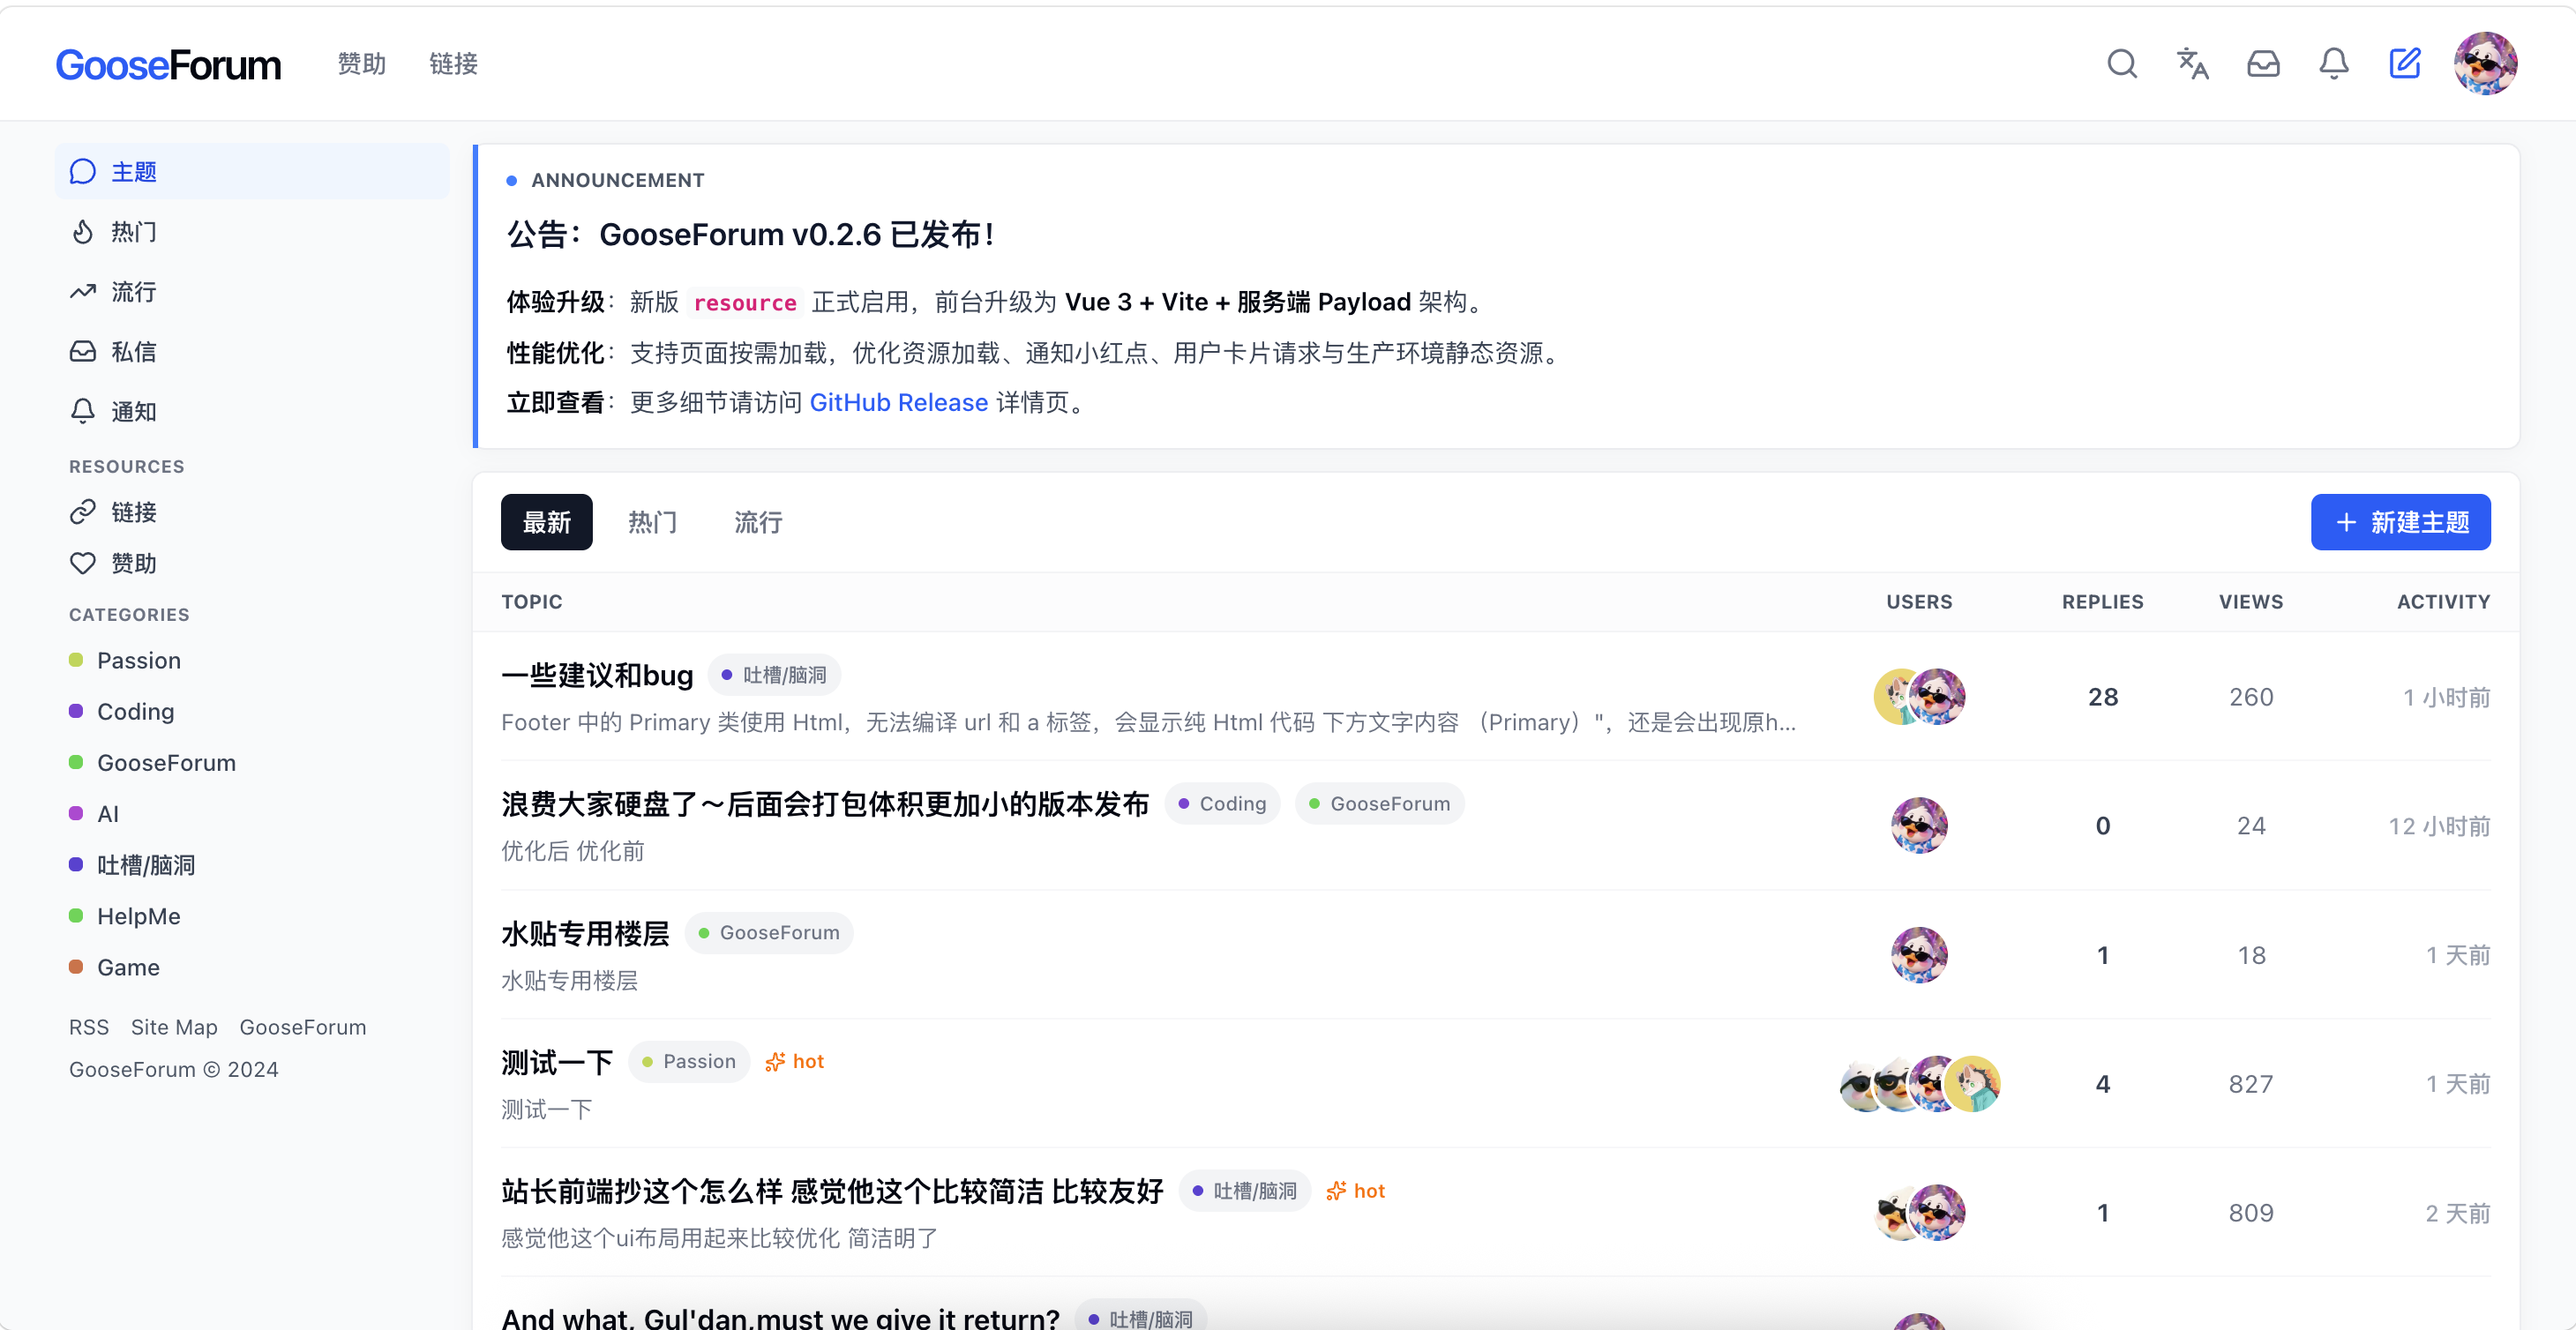Click Passion tag on 测试一下 topic
Screen dimensions: 2576x1330
pyautogui.click(x=689, y=1062)
